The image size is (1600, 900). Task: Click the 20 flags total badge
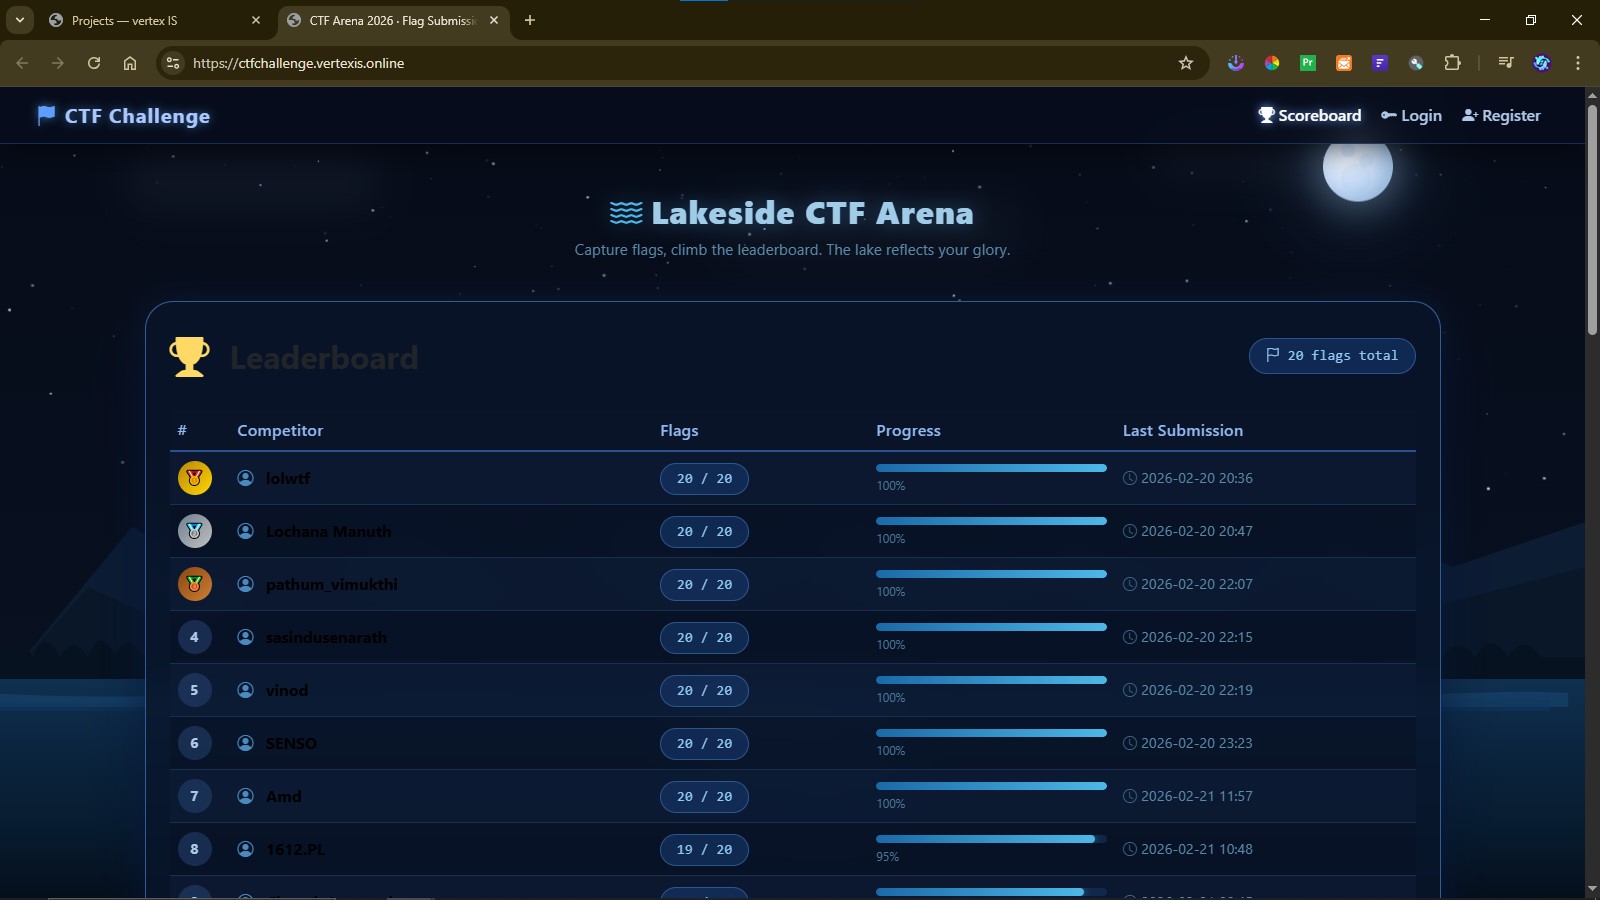(x=1331, y=355)
